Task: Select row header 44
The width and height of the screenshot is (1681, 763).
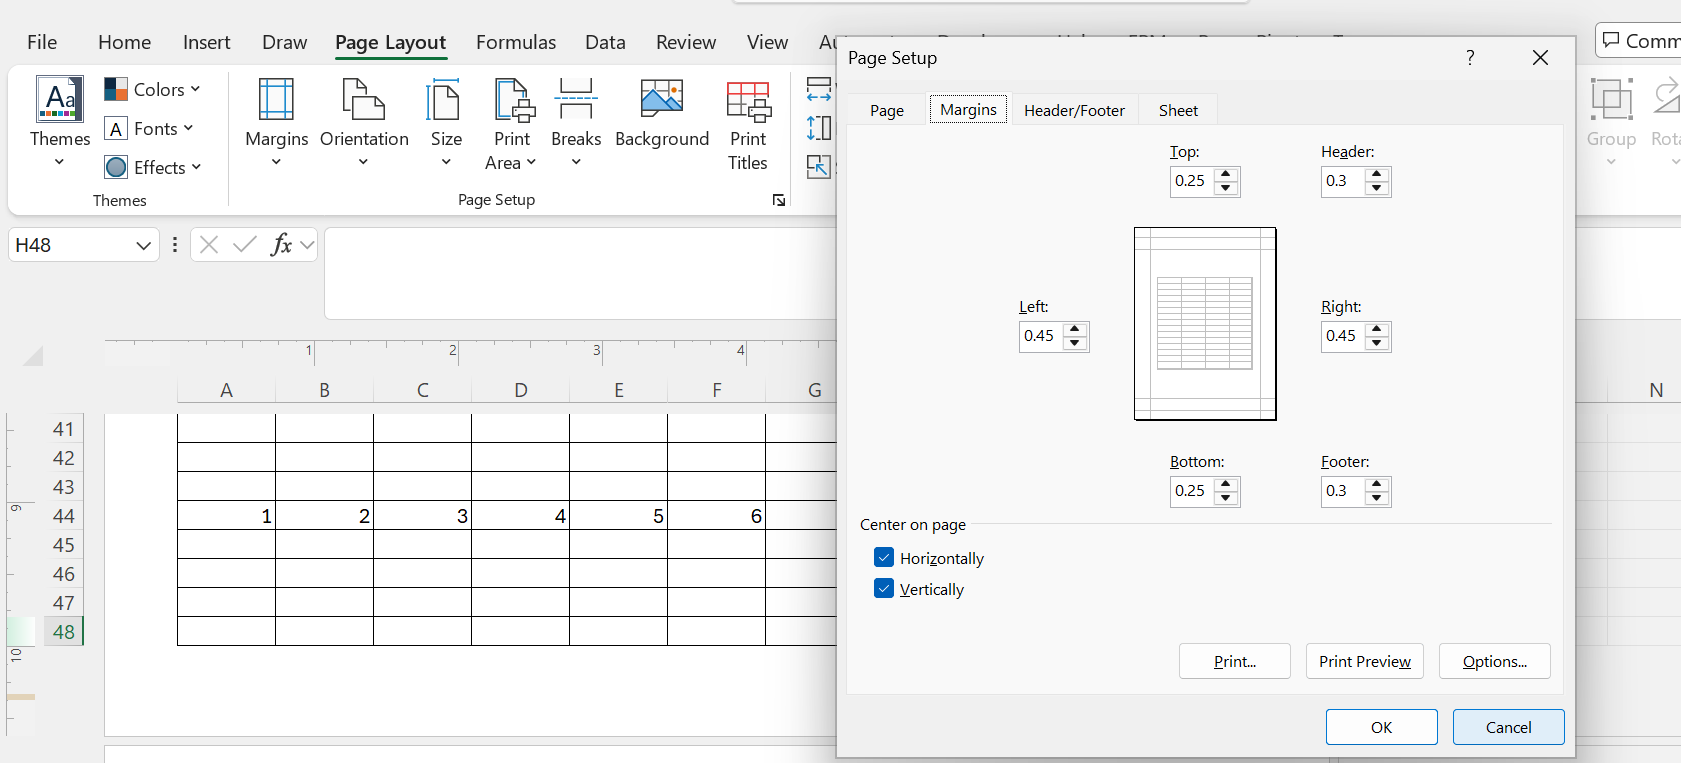Action: [63, 516]
